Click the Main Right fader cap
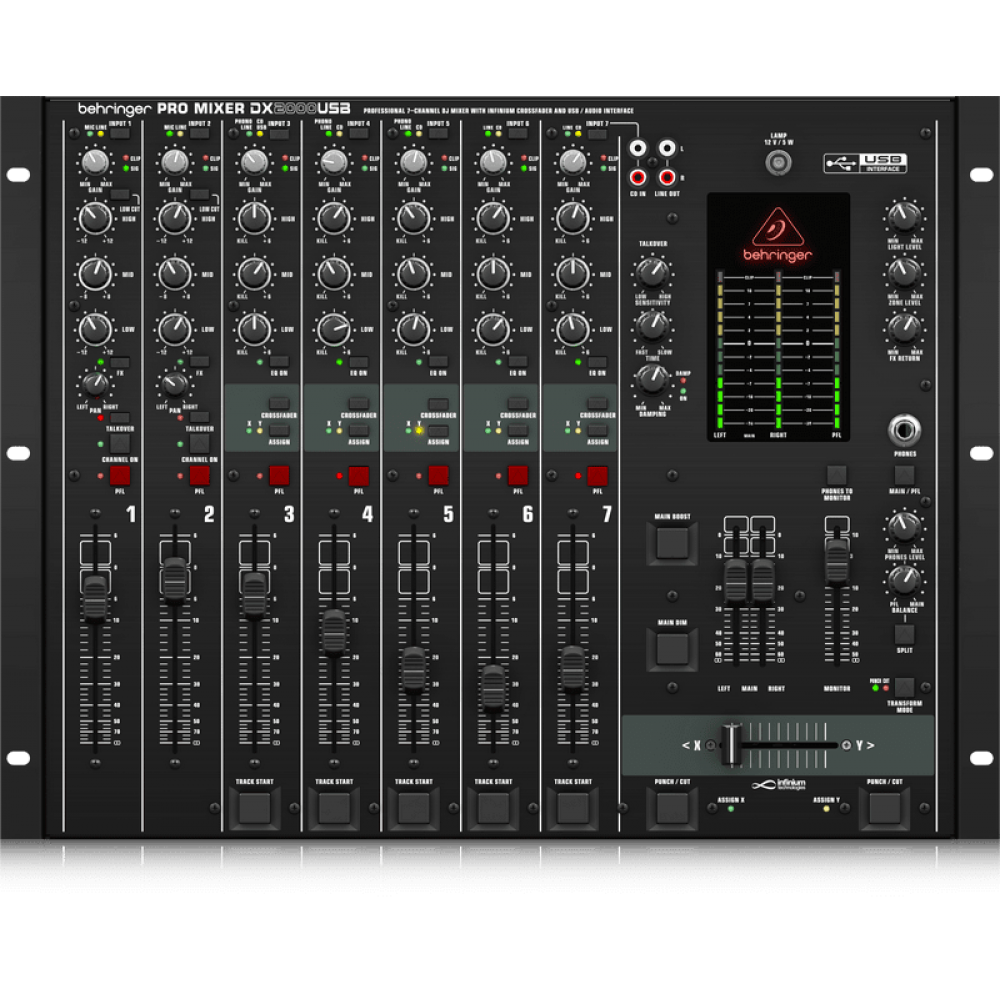Screen dimensions: 1000x1000 coord(763,580)
